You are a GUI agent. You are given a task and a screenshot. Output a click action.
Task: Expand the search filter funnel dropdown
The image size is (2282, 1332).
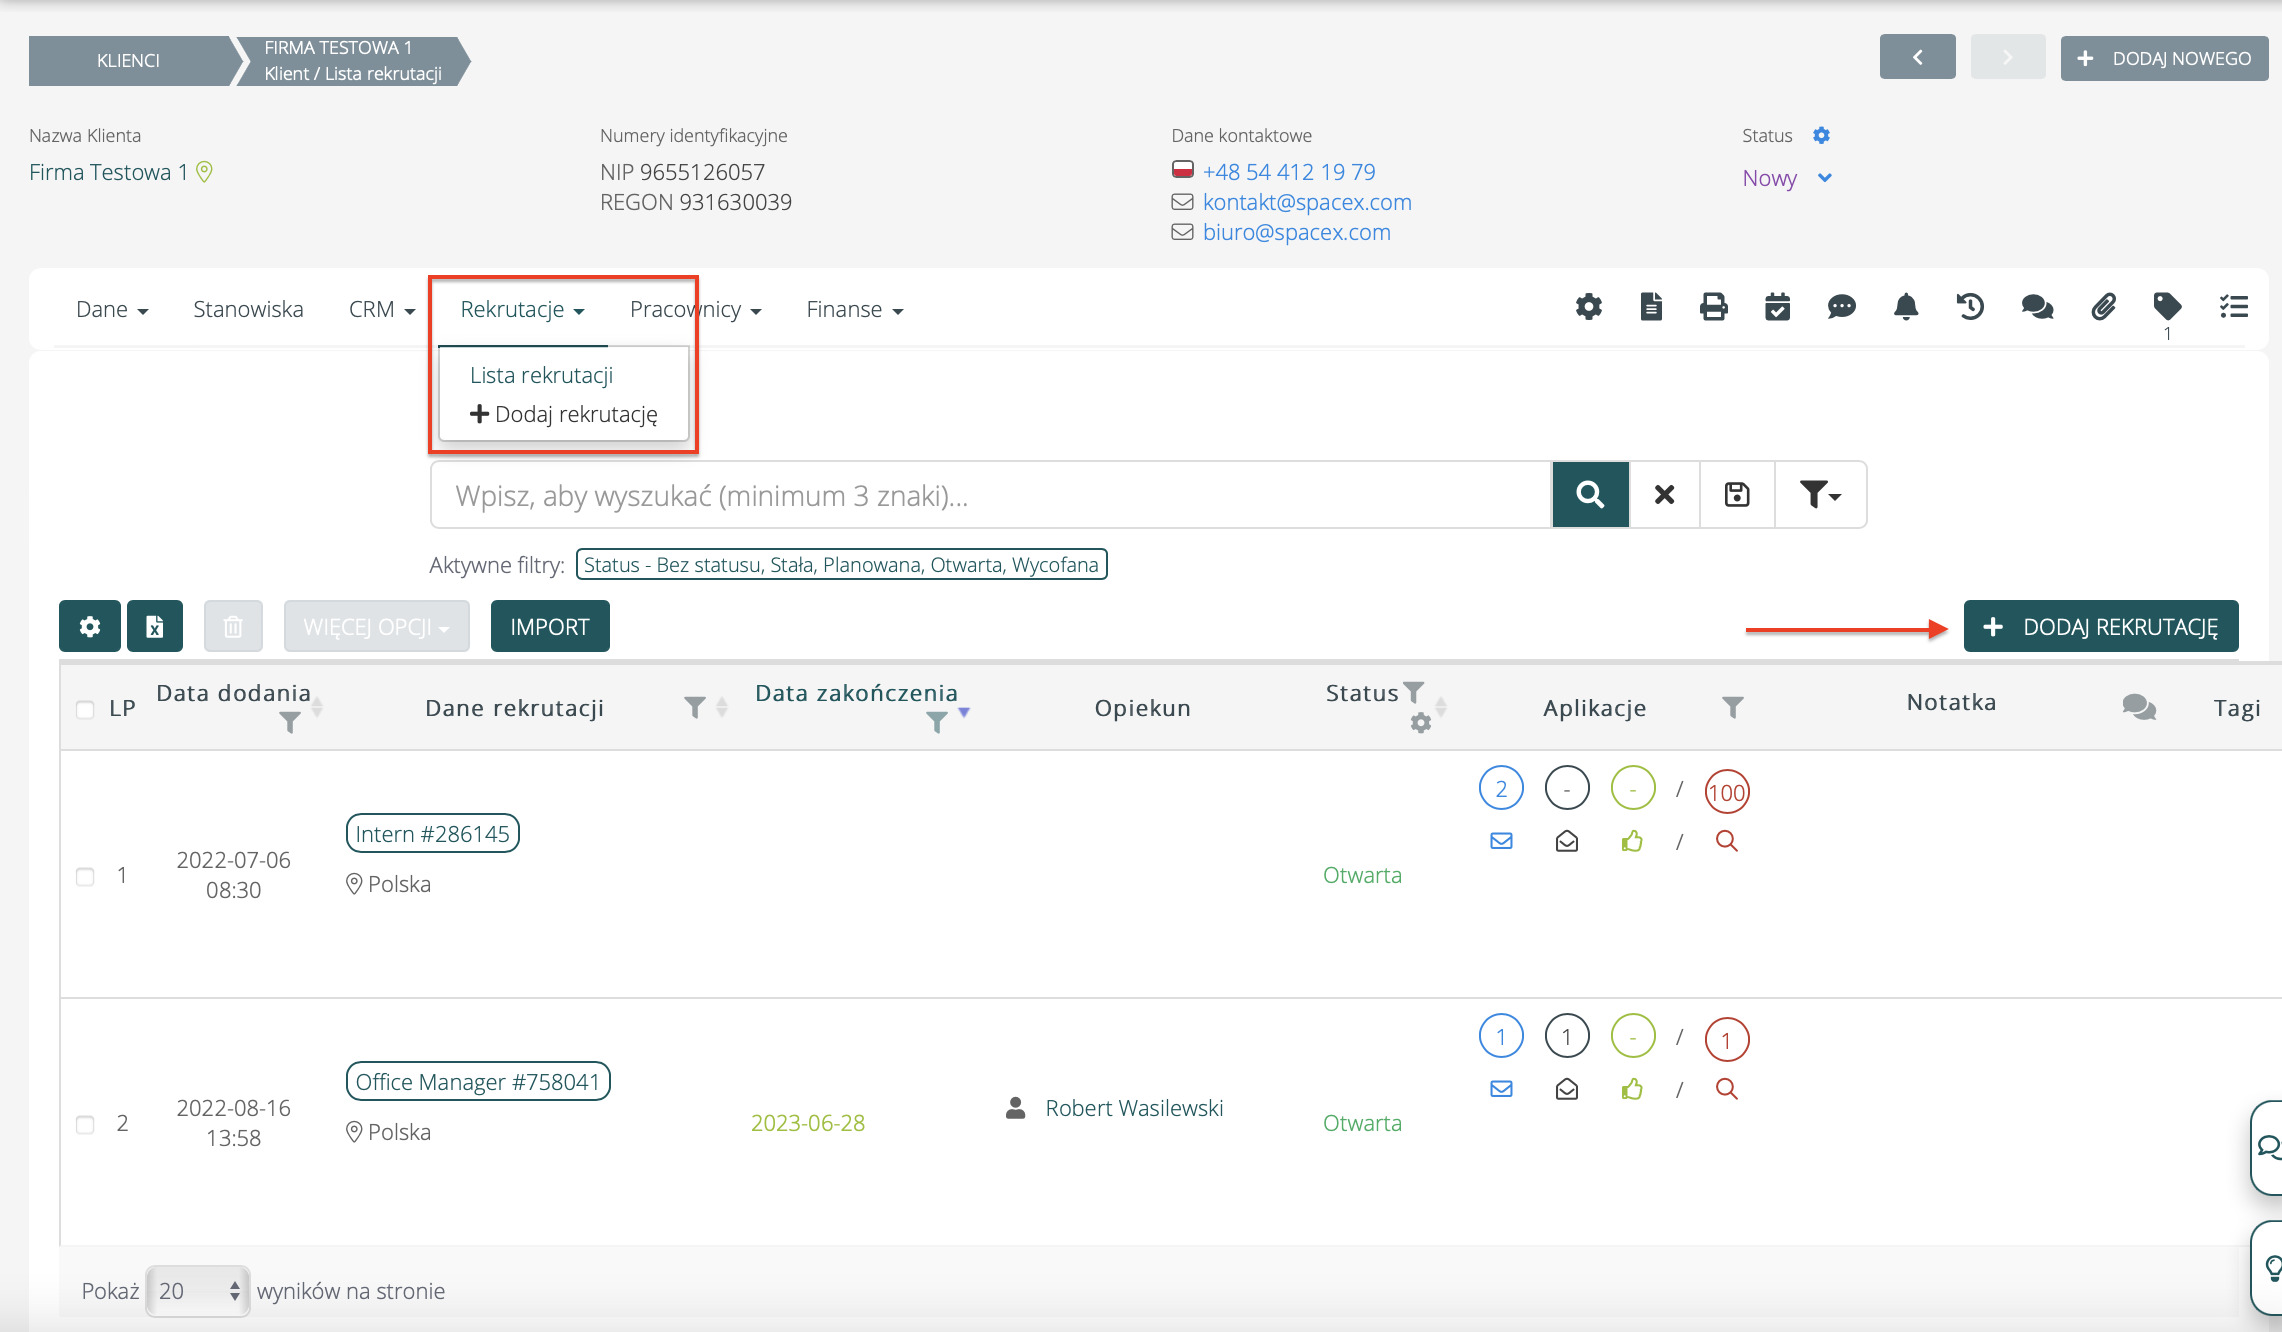click(x=1820, y=495)
